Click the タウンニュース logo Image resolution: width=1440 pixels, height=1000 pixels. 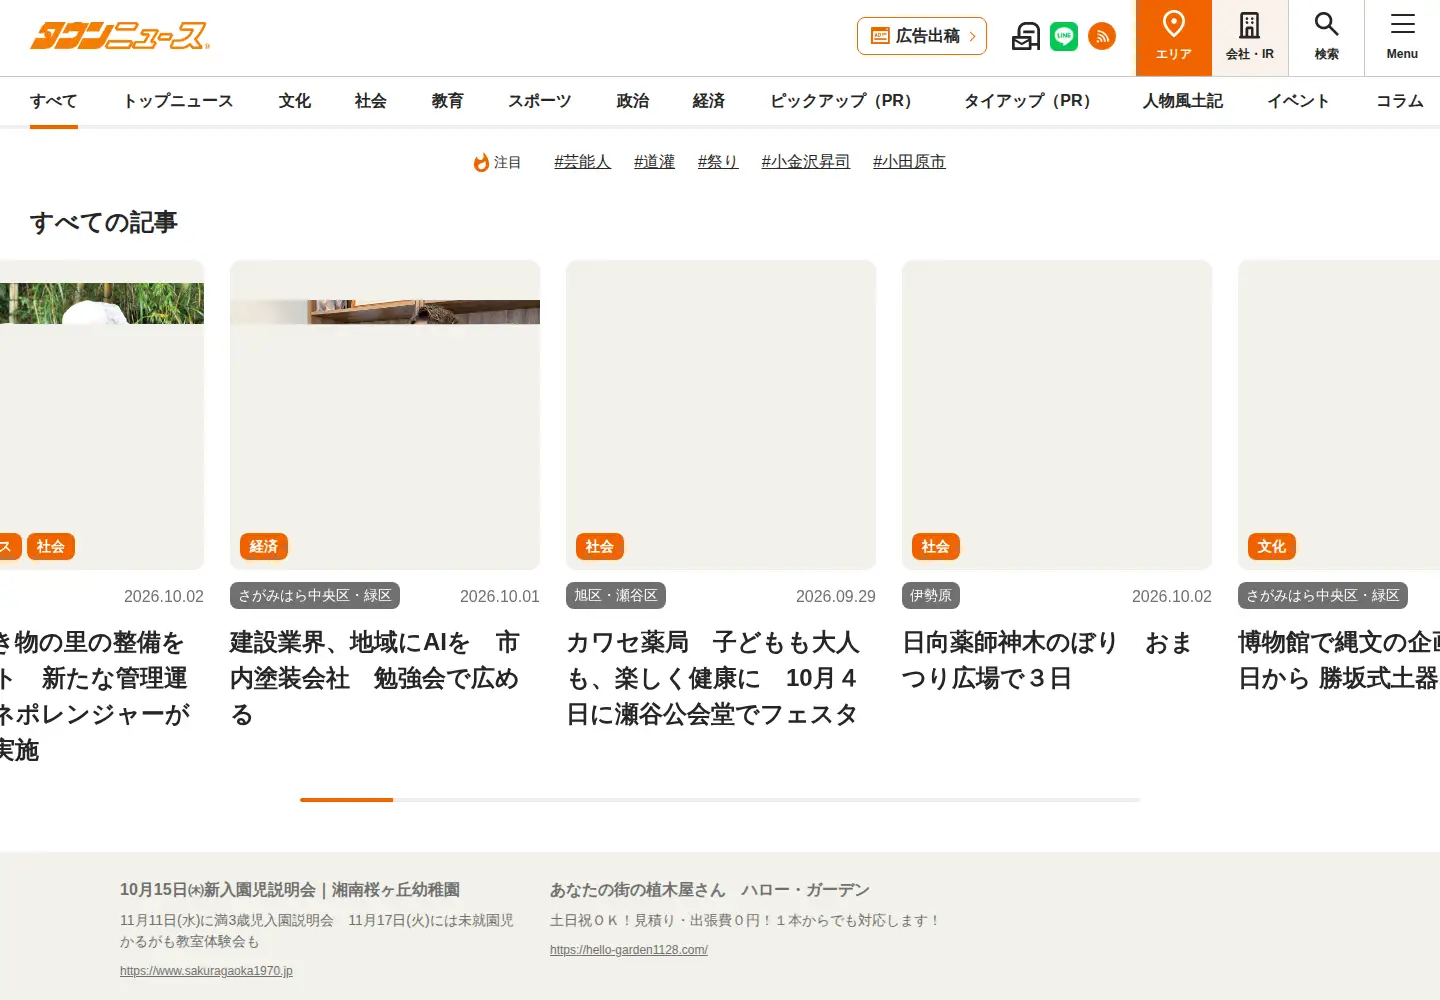tap(120, 36)
